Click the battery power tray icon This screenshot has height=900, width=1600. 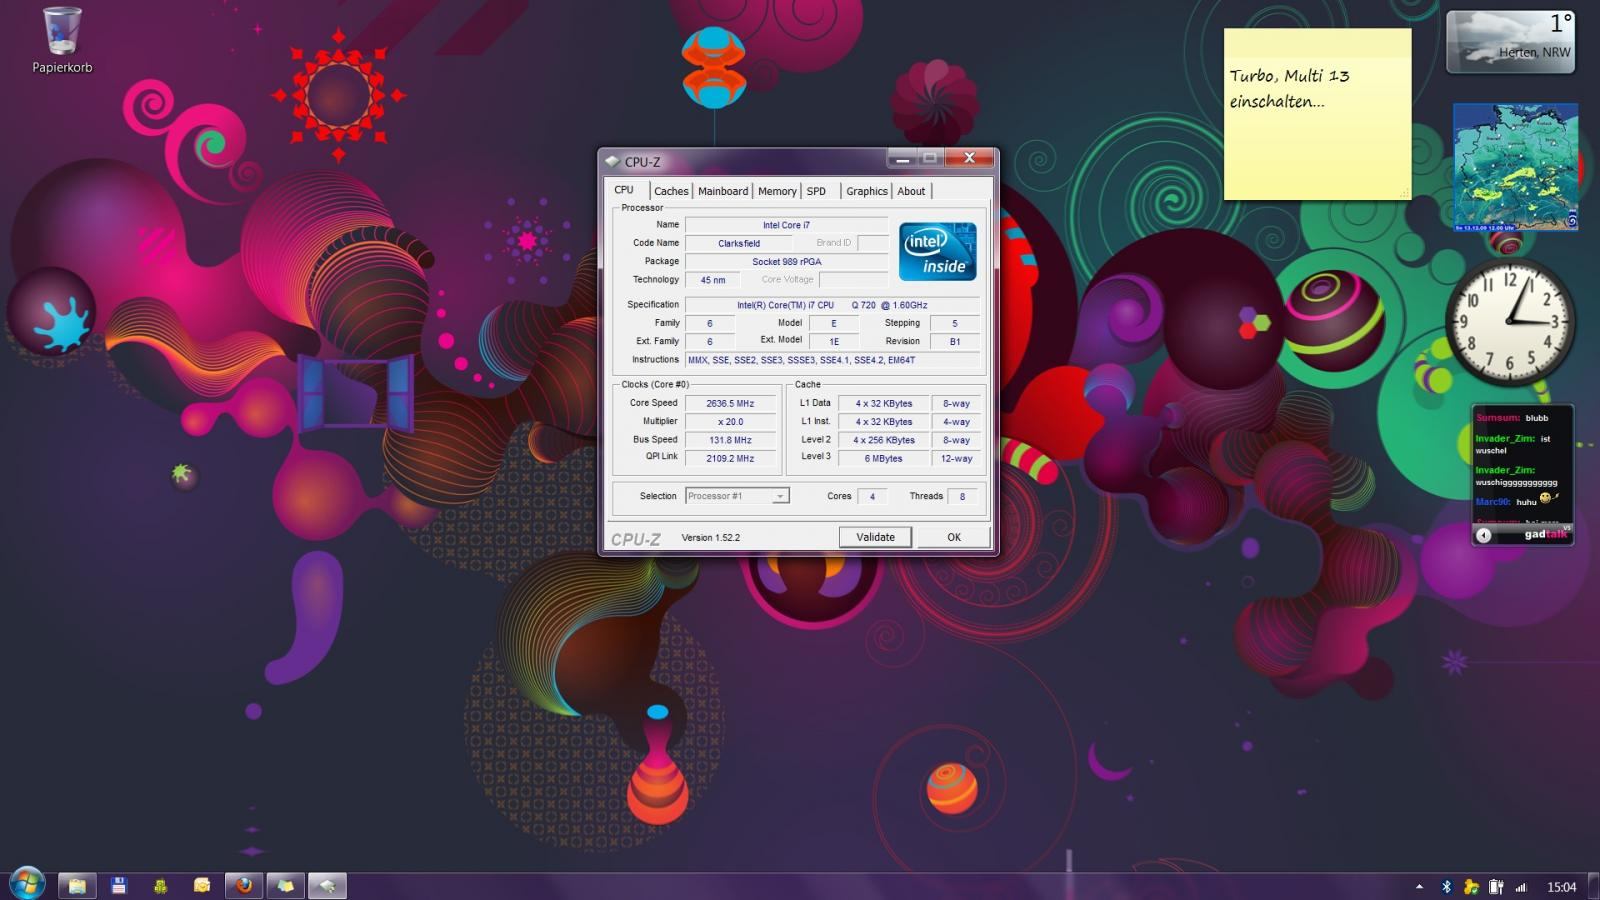point(1496,887)
